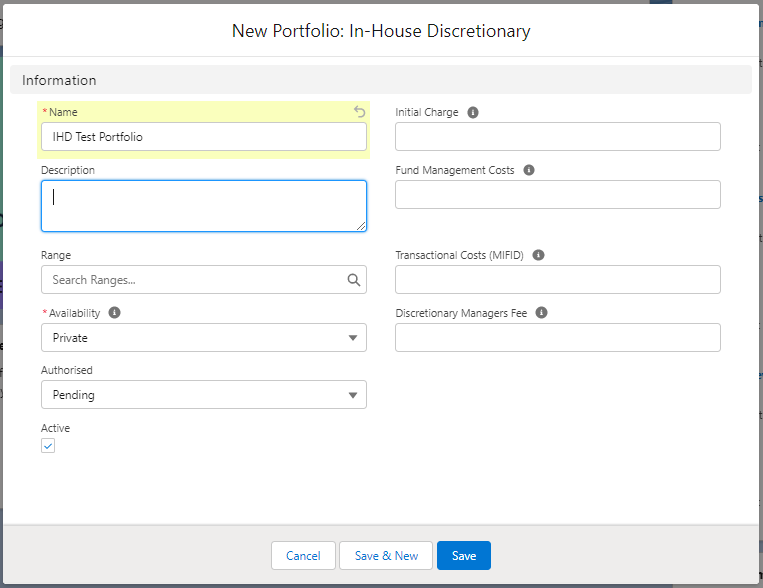Open the Authorised dropdown
The height and width of the screenshot is (588, 763).
(204, 395)
